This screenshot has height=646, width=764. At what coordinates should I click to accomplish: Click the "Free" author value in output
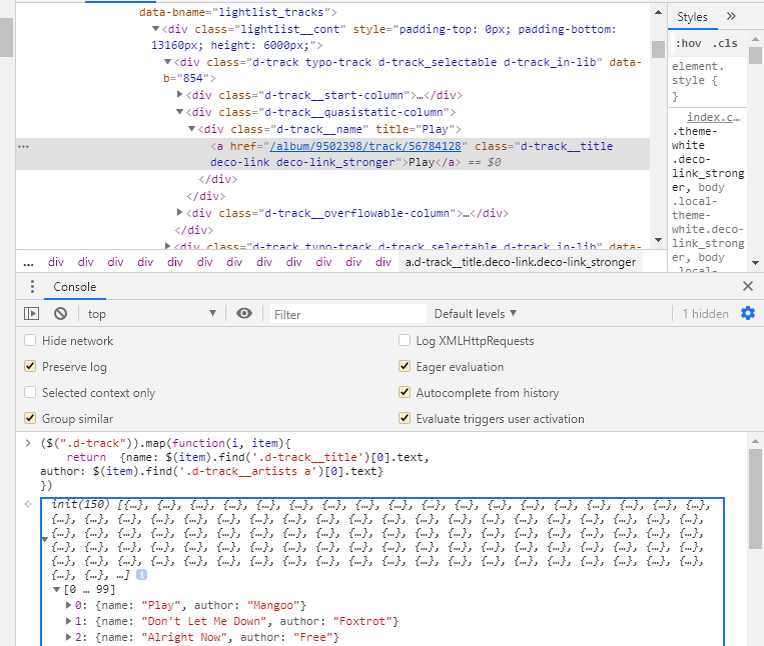point(313,637)
